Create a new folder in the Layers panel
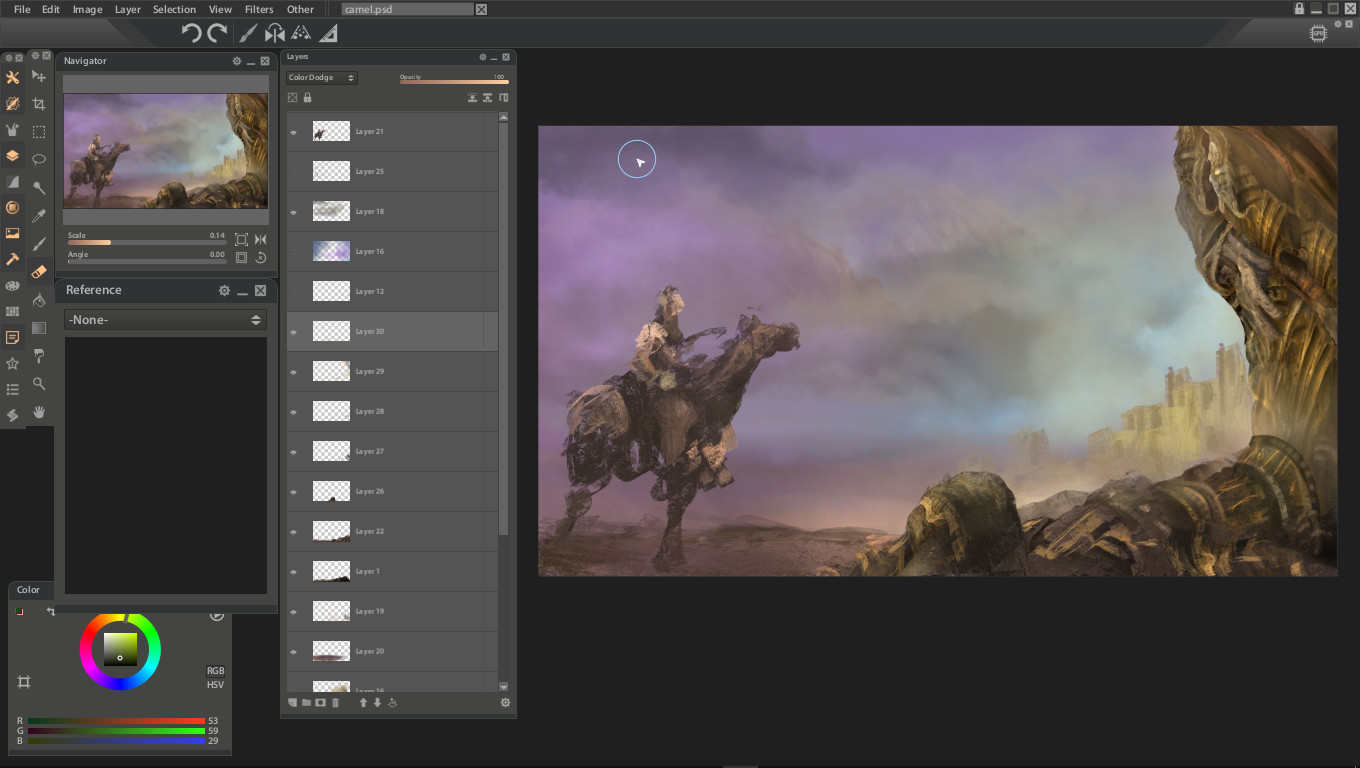This screenshot has height=768, width=1360. (307, 703)
